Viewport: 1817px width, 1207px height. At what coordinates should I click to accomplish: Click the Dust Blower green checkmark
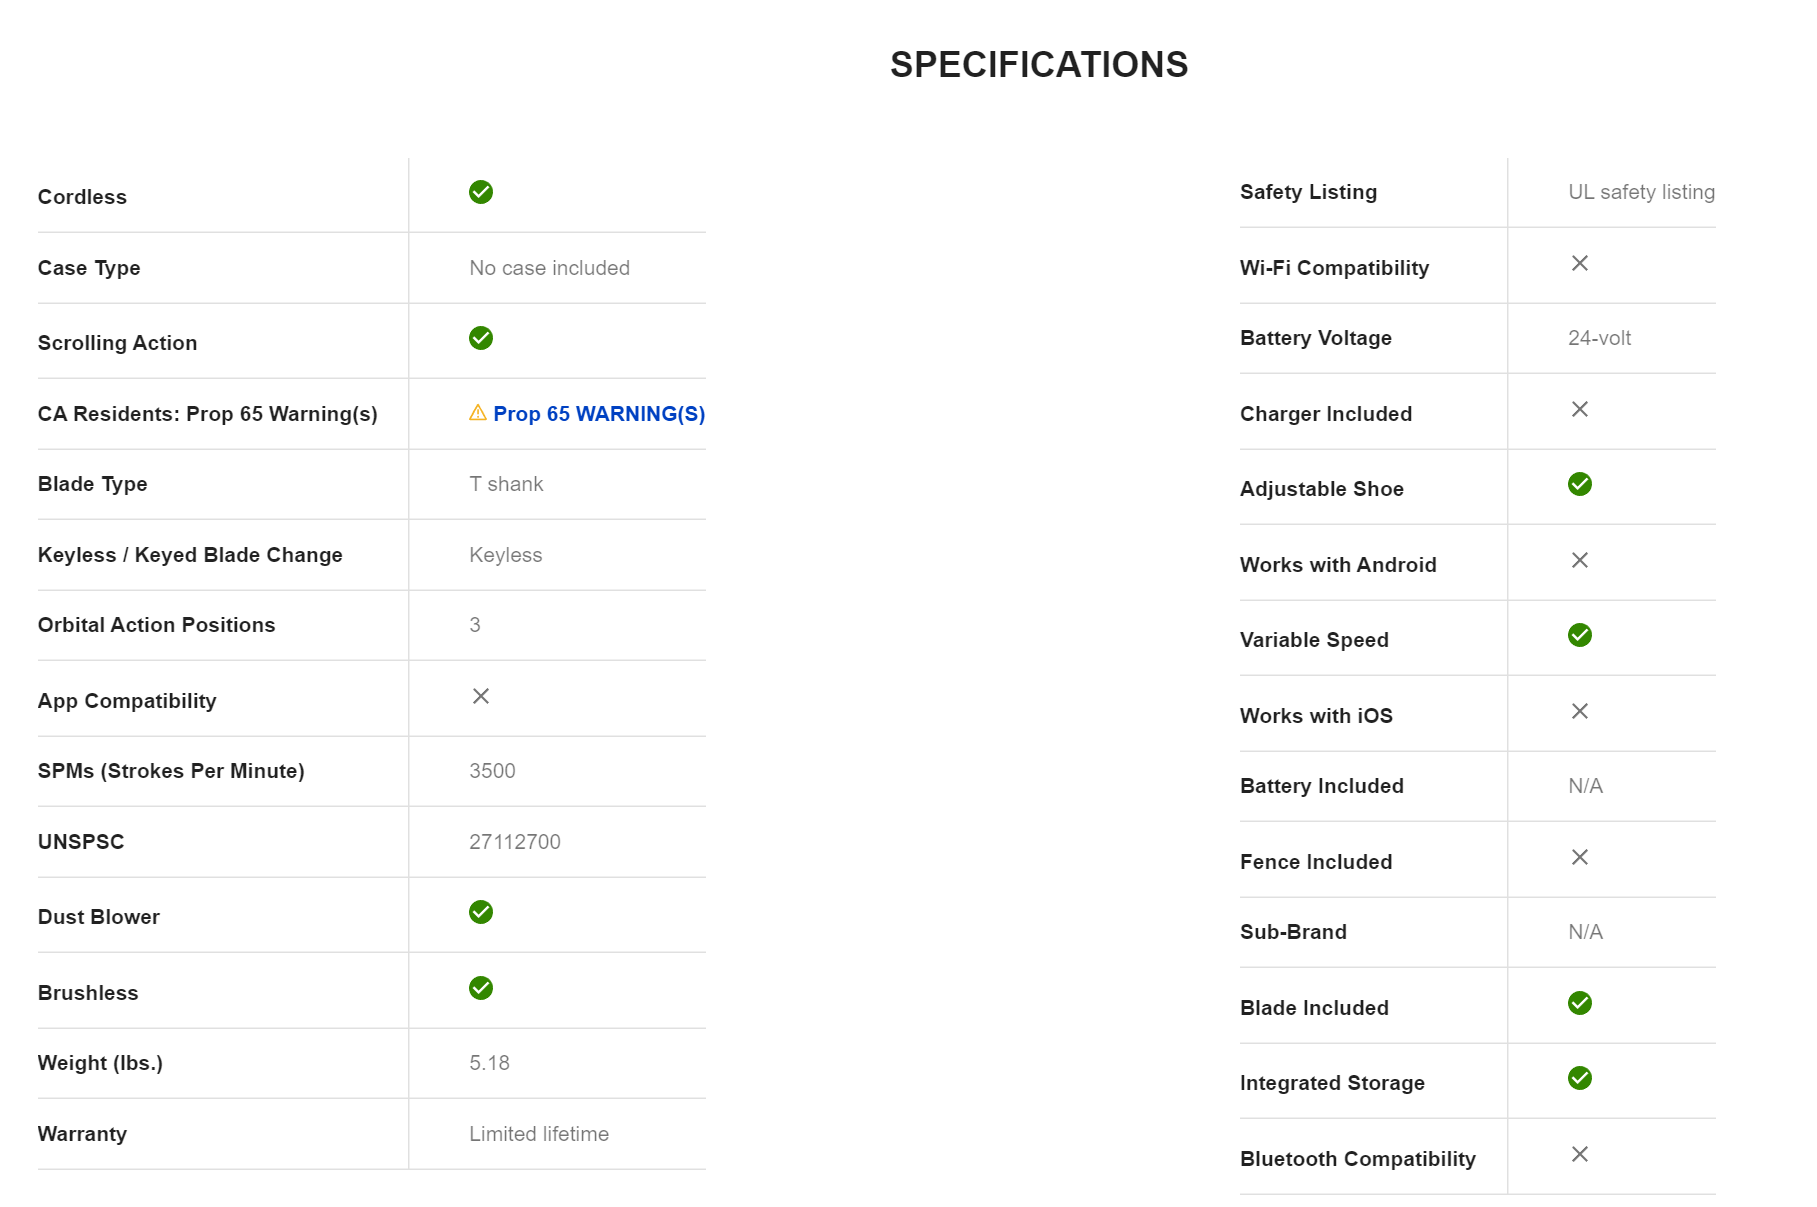pyautogui.click(x=481, y=912)
